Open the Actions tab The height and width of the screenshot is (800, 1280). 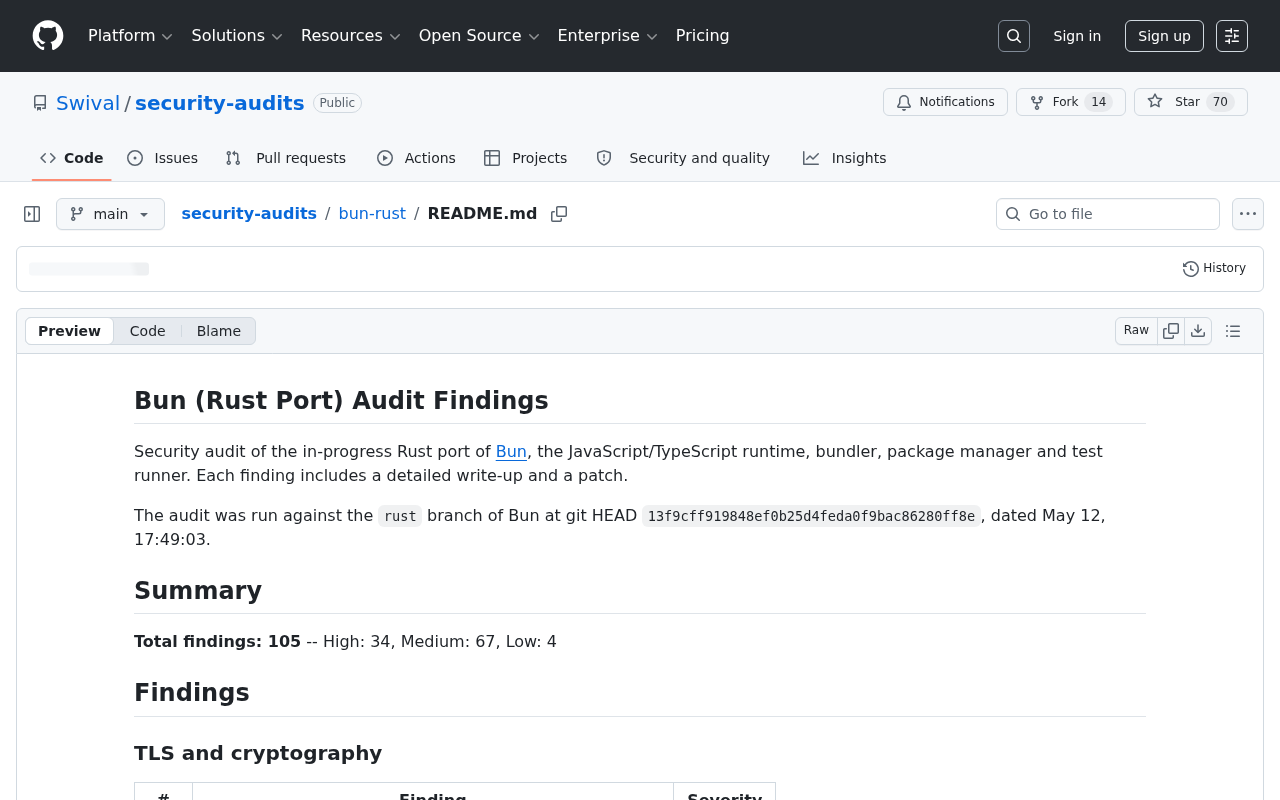(x=416, y=158)
